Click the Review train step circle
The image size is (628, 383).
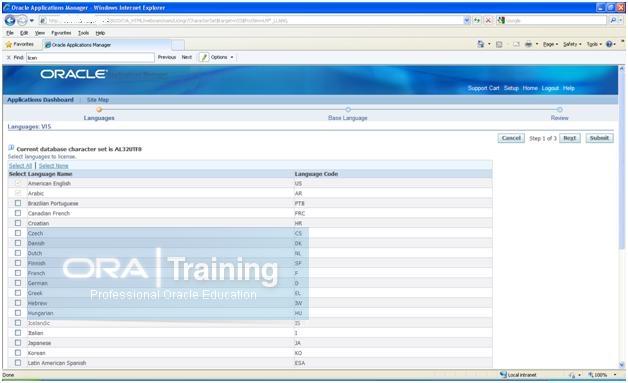560,110
